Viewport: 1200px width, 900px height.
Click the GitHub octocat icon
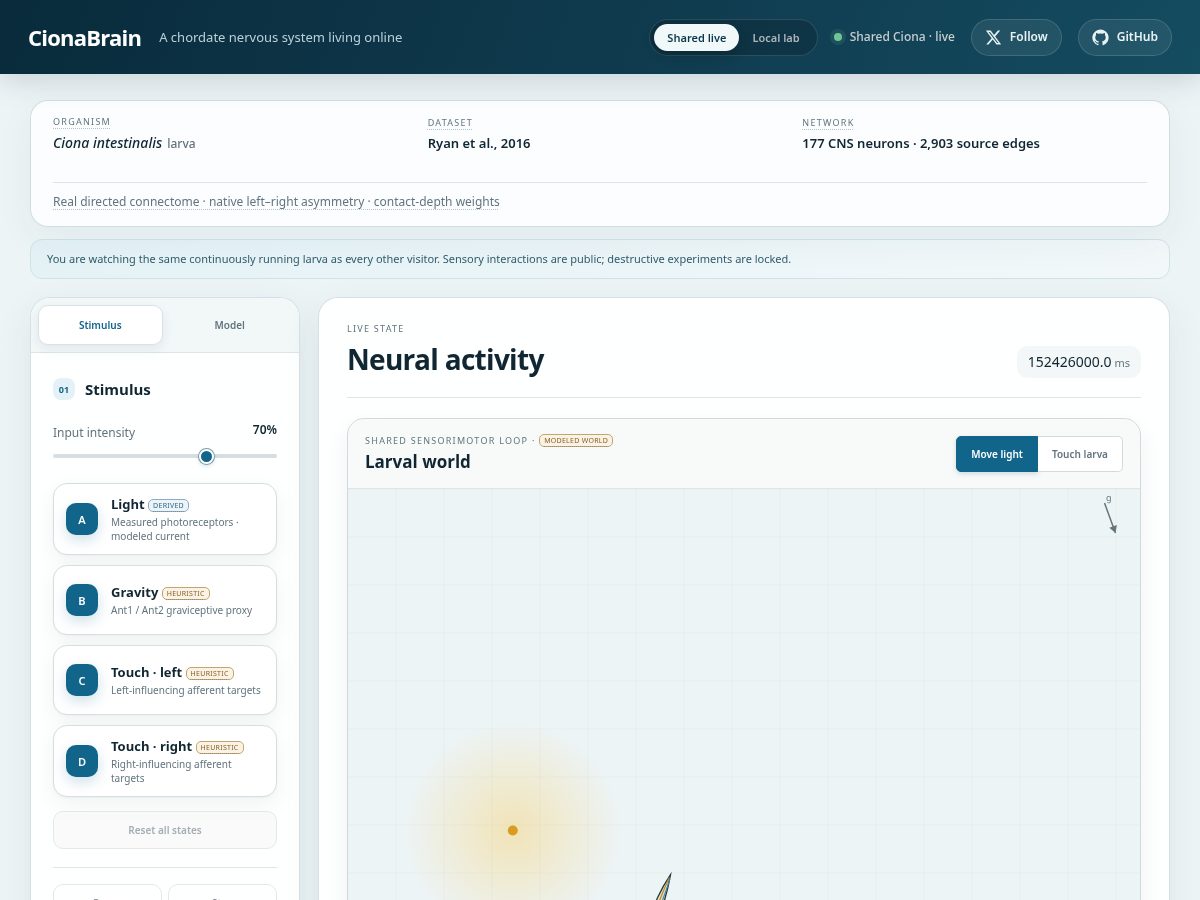point(1100,37)
